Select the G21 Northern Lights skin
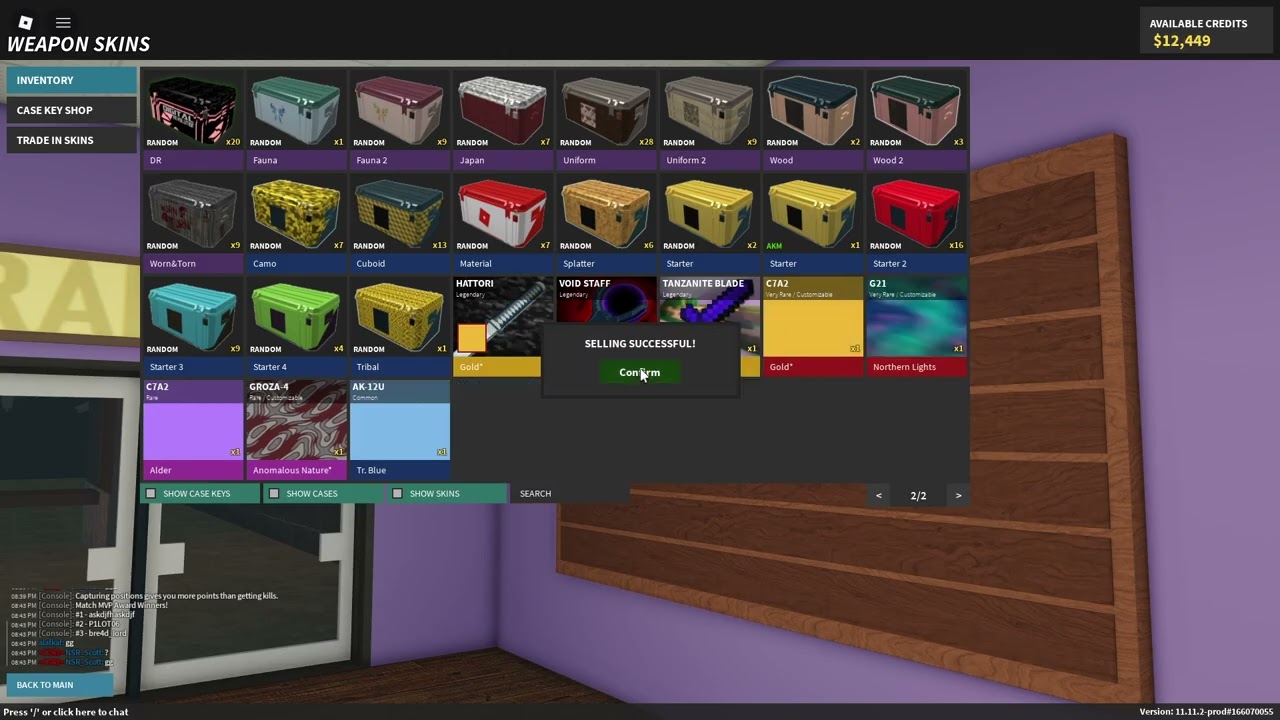This screenshot has width=1280, height=720. (917, 326)
